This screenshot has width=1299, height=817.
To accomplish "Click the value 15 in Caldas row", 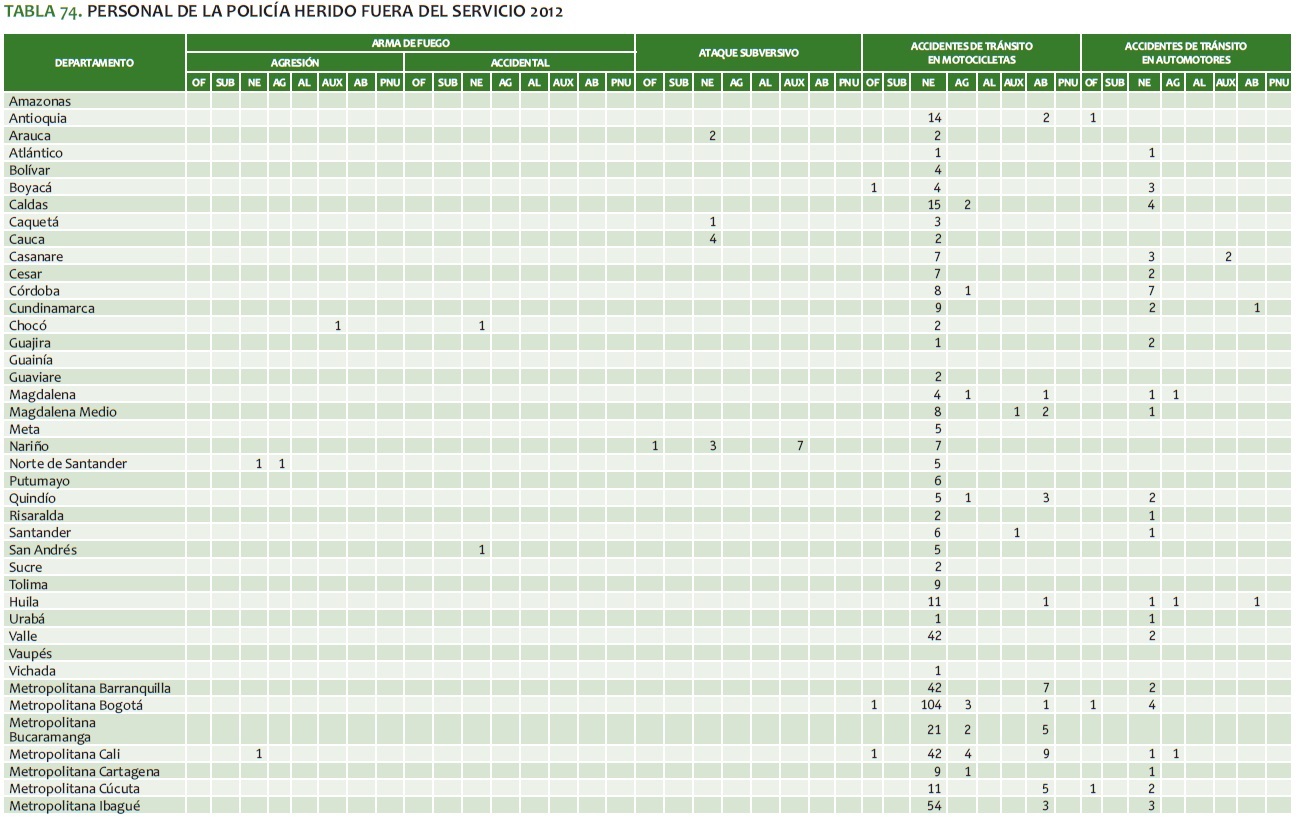I will pos(937,205).
